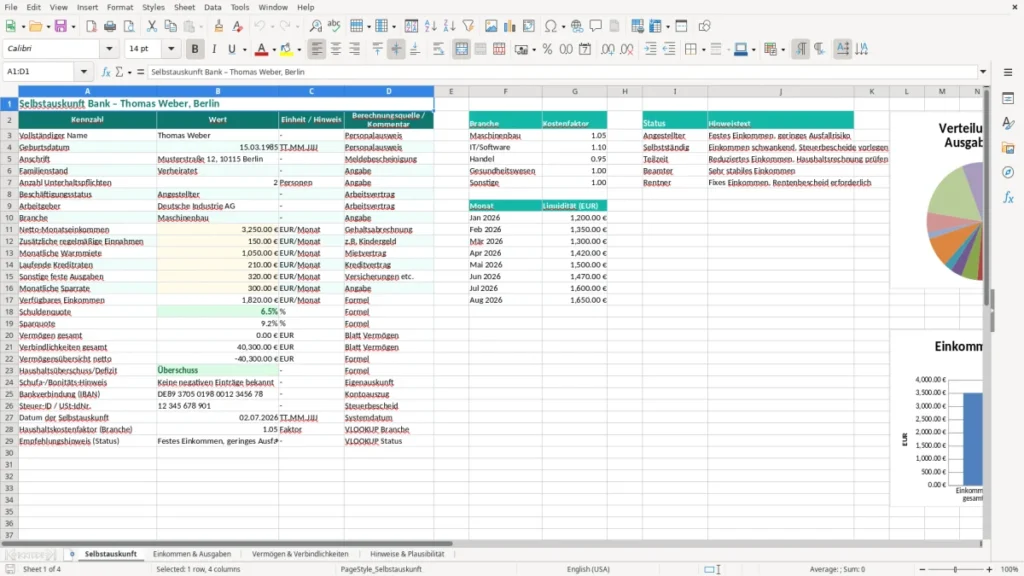1024x576 pixels.
Task: Toggle Align Right
Action: [355, 49]
